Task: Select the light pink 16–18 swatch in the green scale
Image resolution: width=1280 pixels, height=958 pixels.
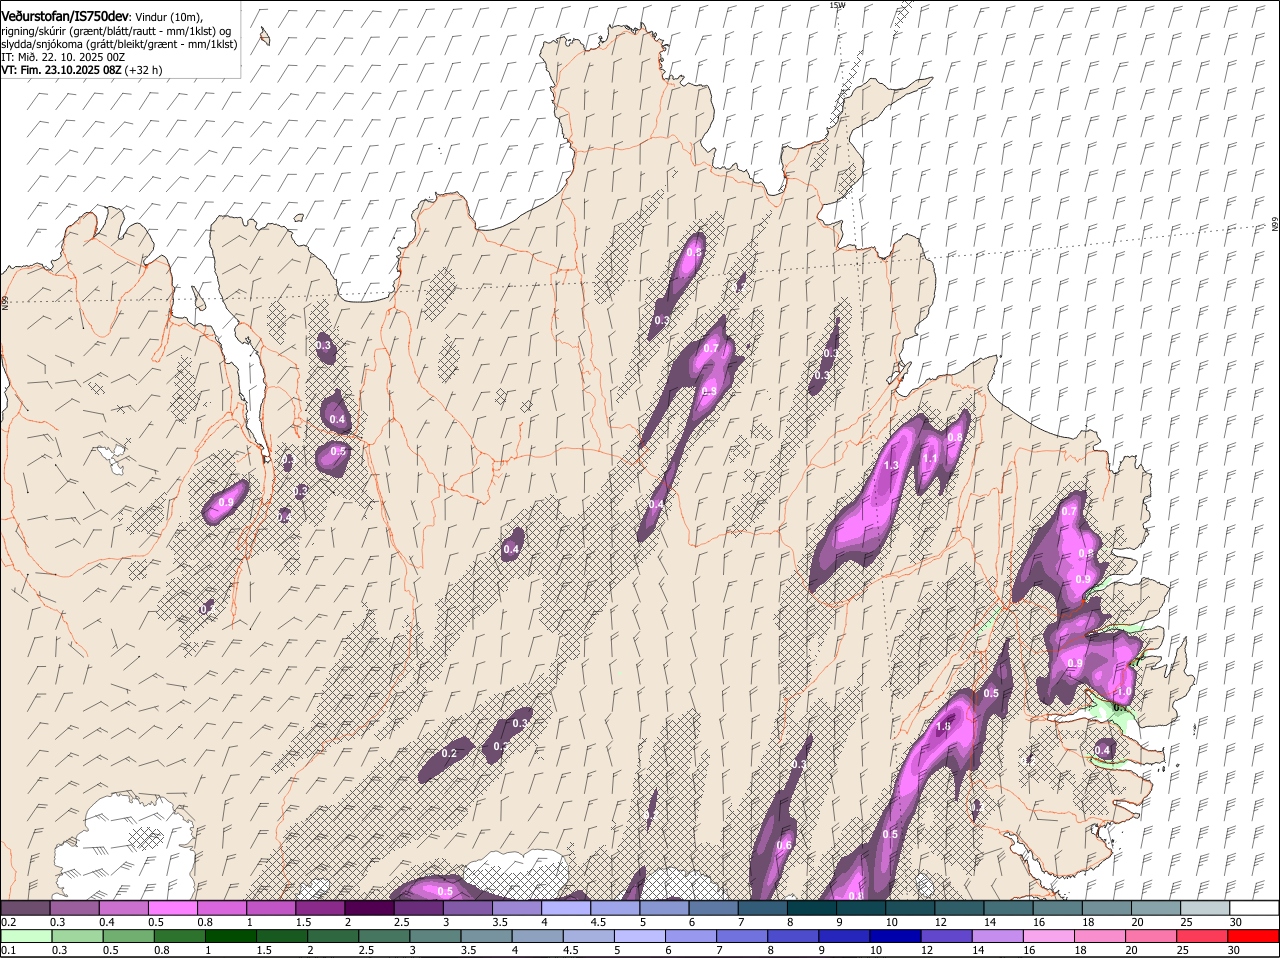Action: (1049, 937)
